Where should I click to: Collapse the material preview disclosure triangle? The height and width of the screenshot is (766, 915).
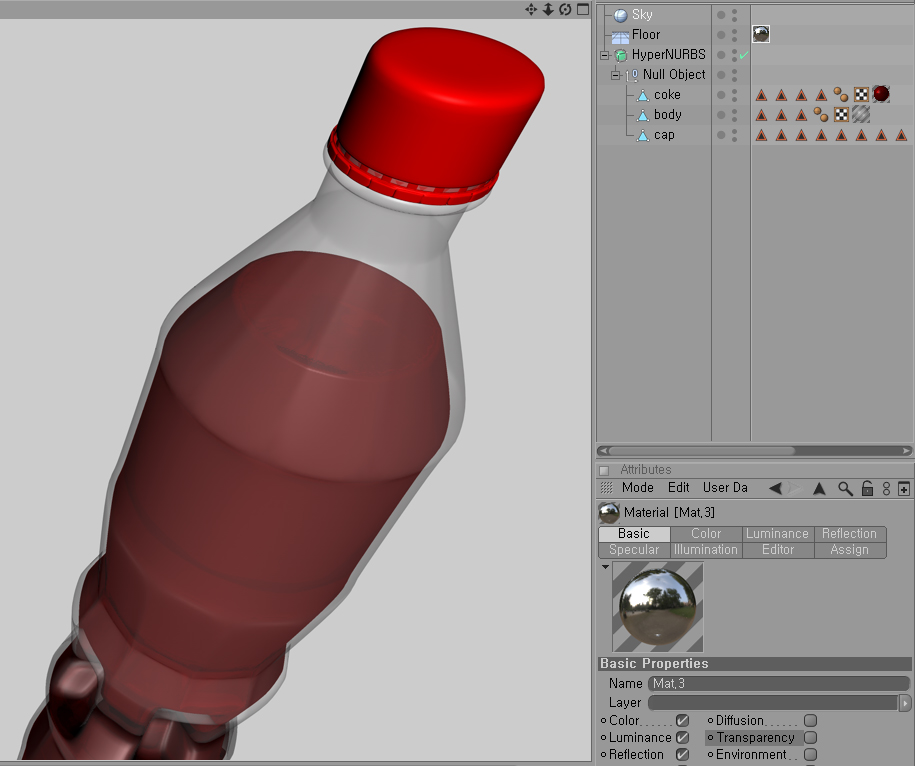(x=605, y=566)
